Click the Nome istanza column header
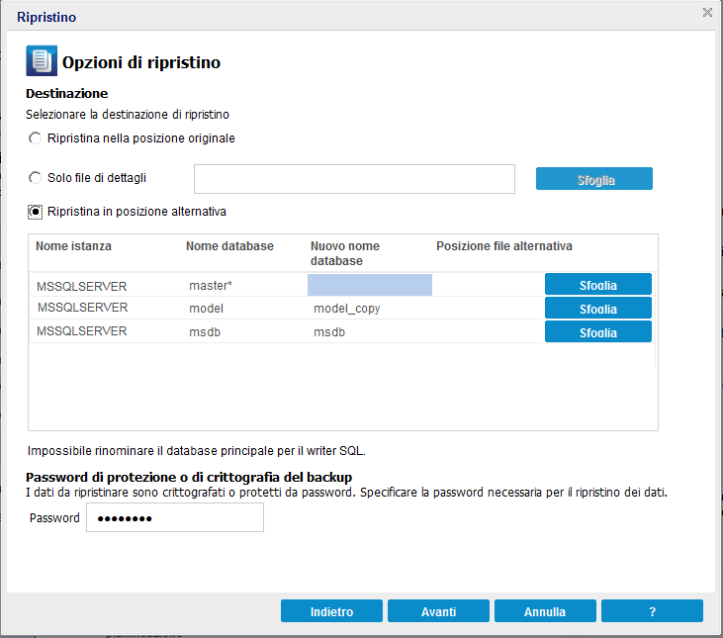Screen dimensions: 723x638 coord(74,246)
